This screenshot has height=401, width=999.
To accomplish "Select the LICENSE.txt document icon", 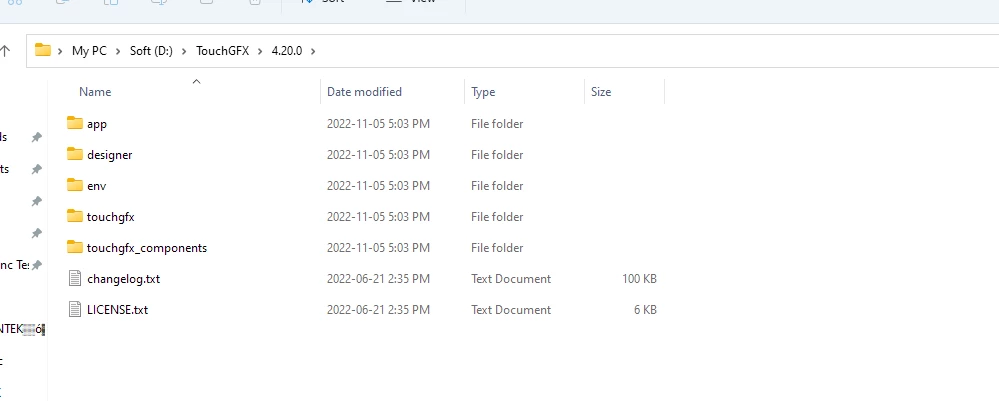I will click(x=75, y=309).
